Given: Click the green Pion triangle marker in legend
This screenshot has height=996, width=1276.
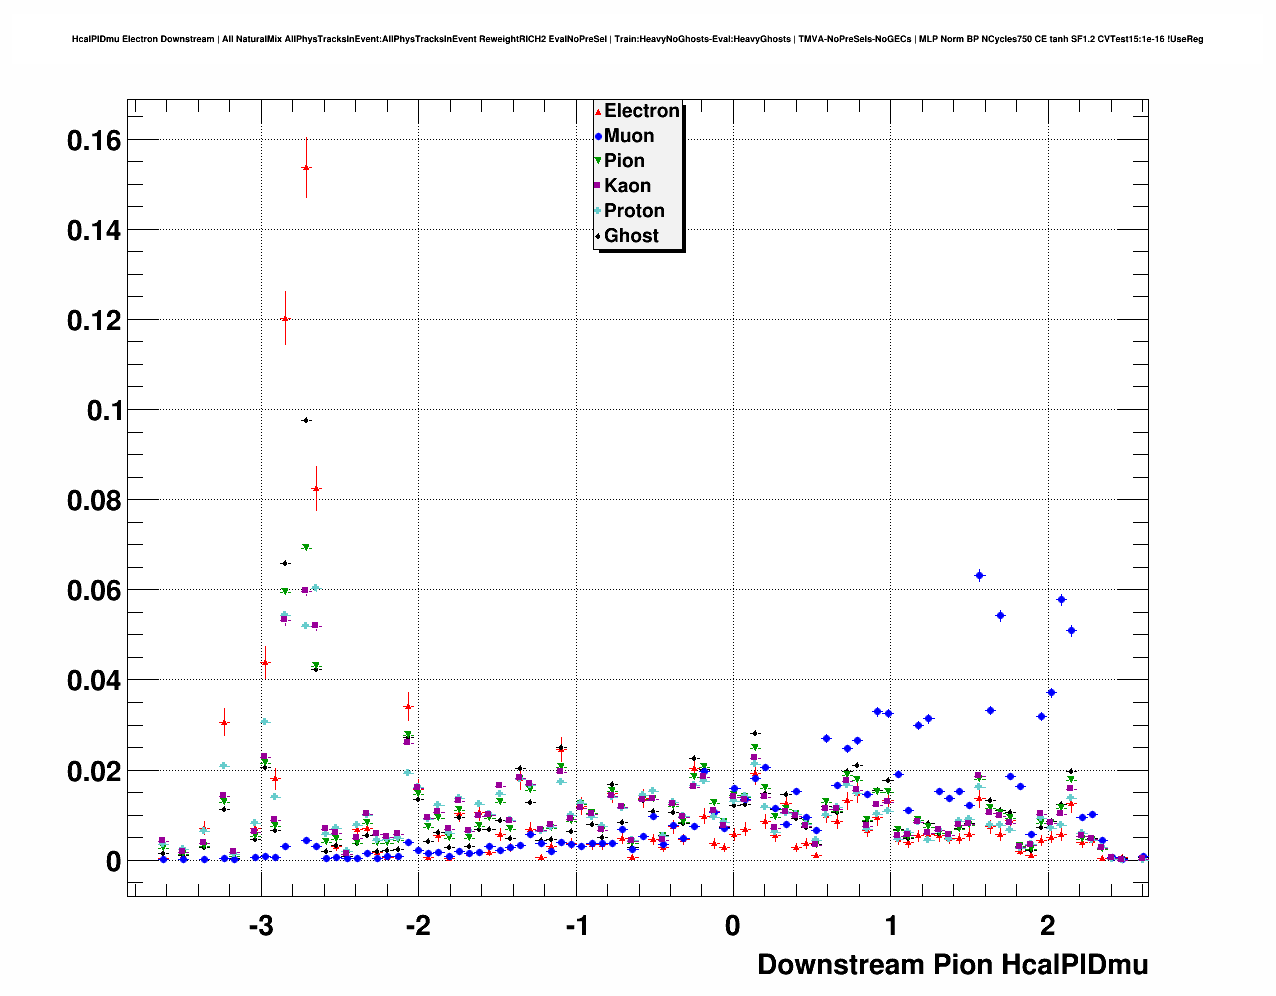Looking at the screenshot, I should click(598, 161).
